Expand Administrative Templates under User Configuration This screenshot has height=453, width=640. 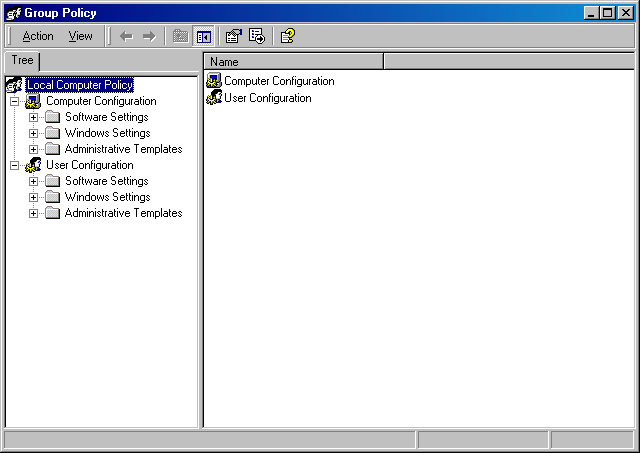tap(33, 213)
